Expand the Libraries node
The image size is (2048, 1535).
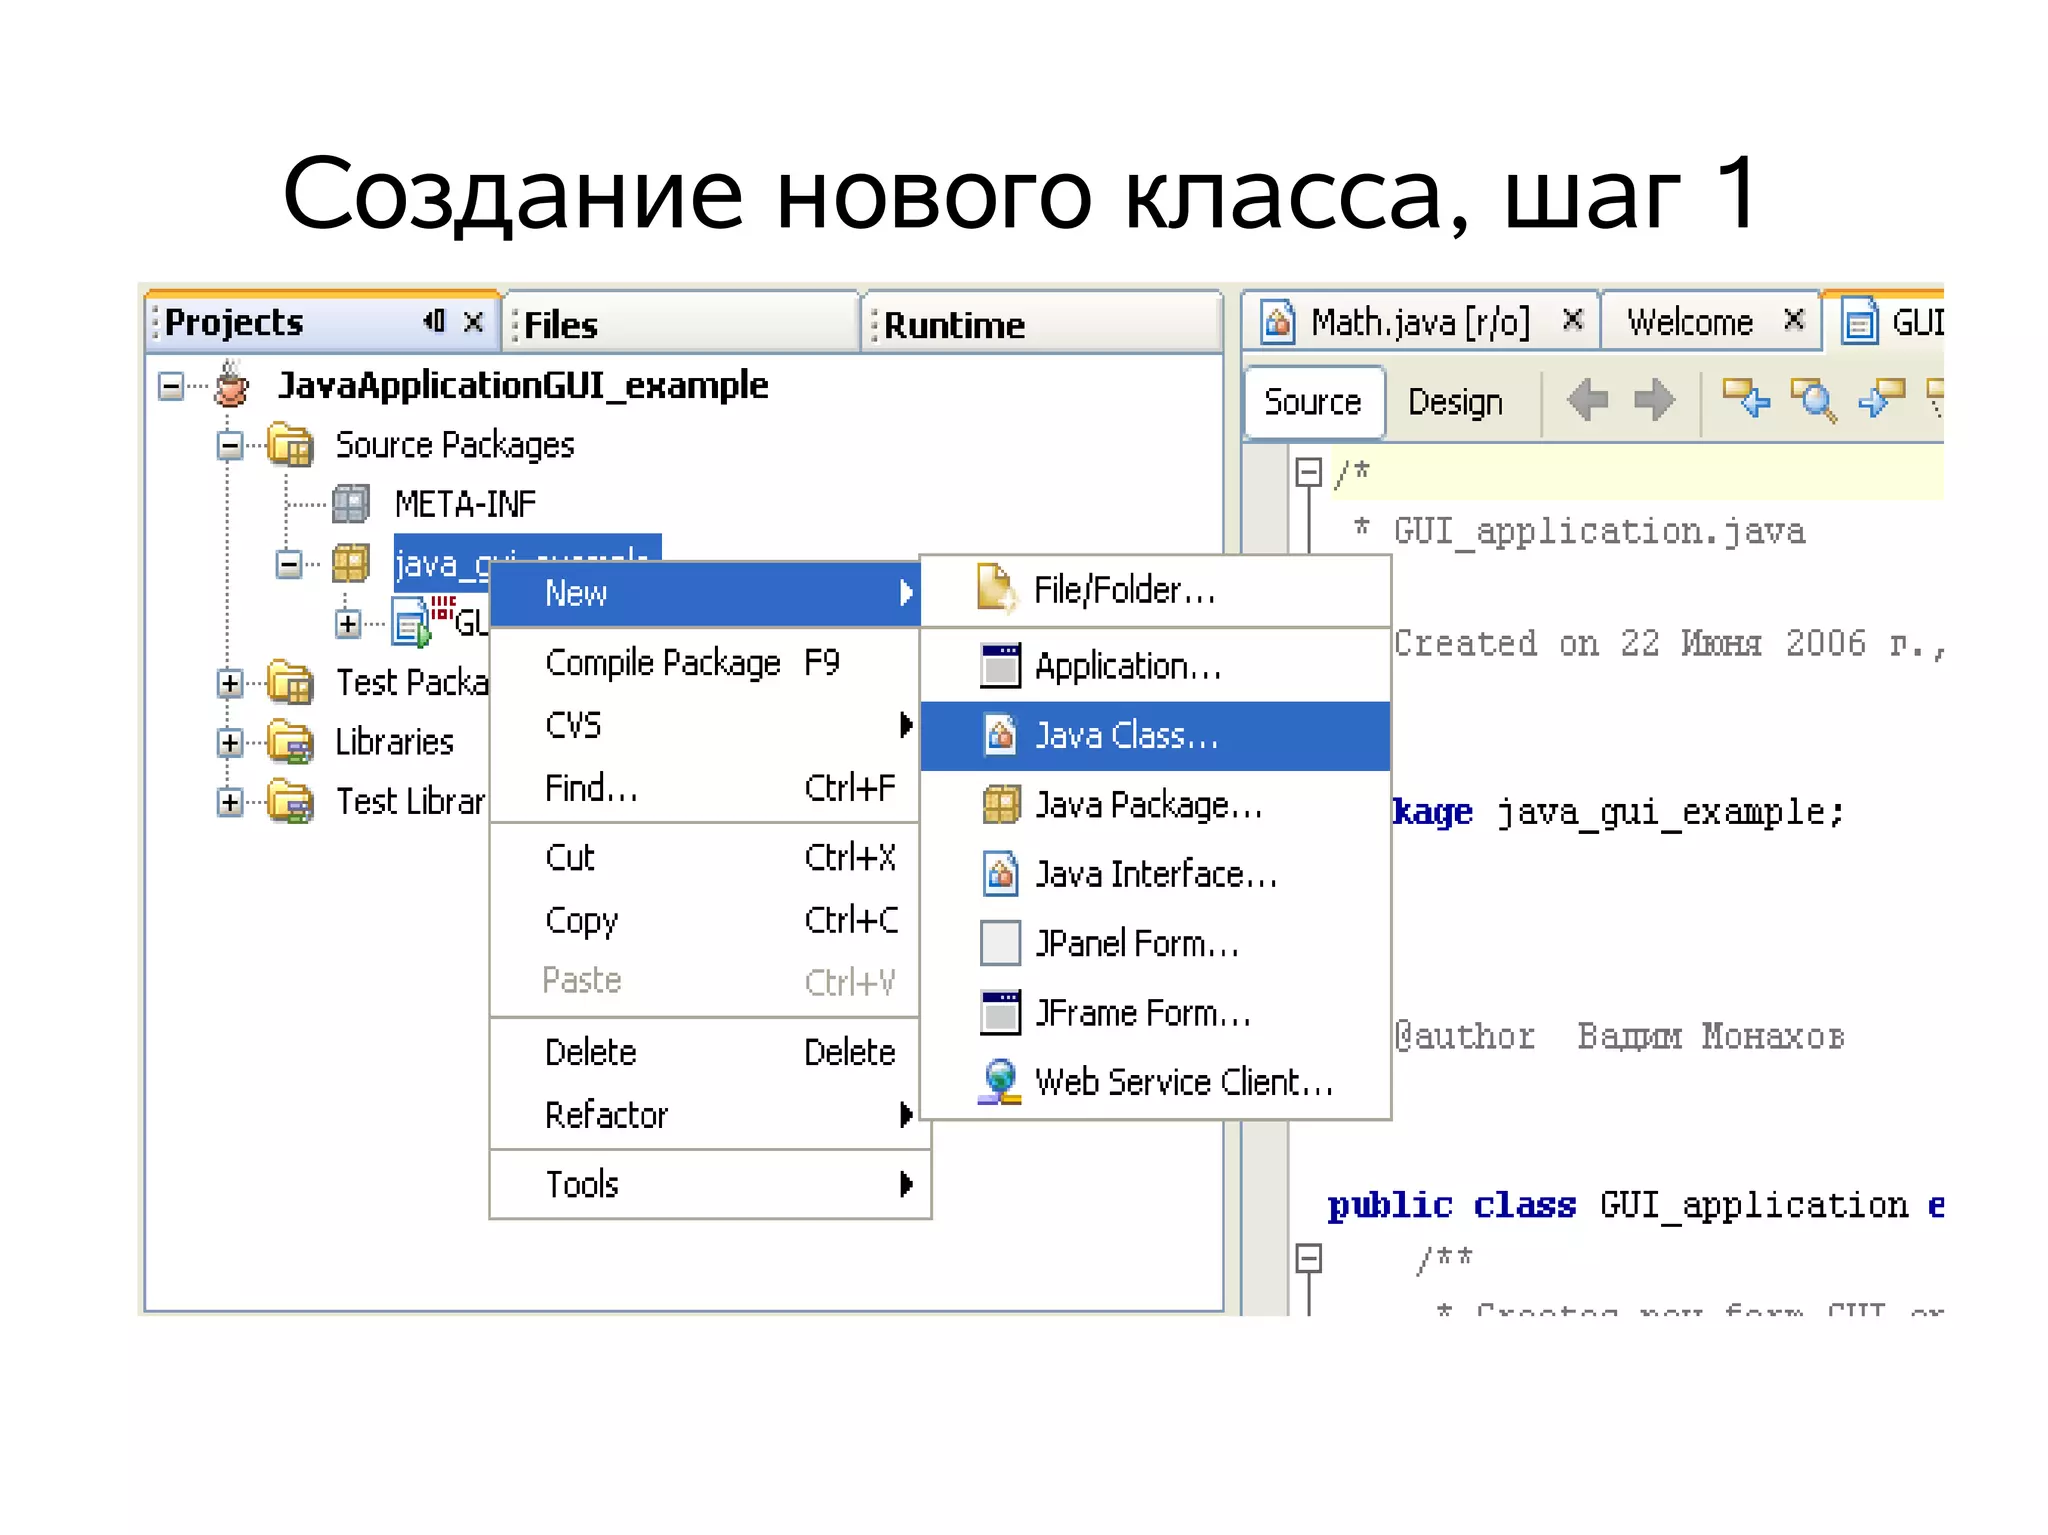(x=230, y=742)
